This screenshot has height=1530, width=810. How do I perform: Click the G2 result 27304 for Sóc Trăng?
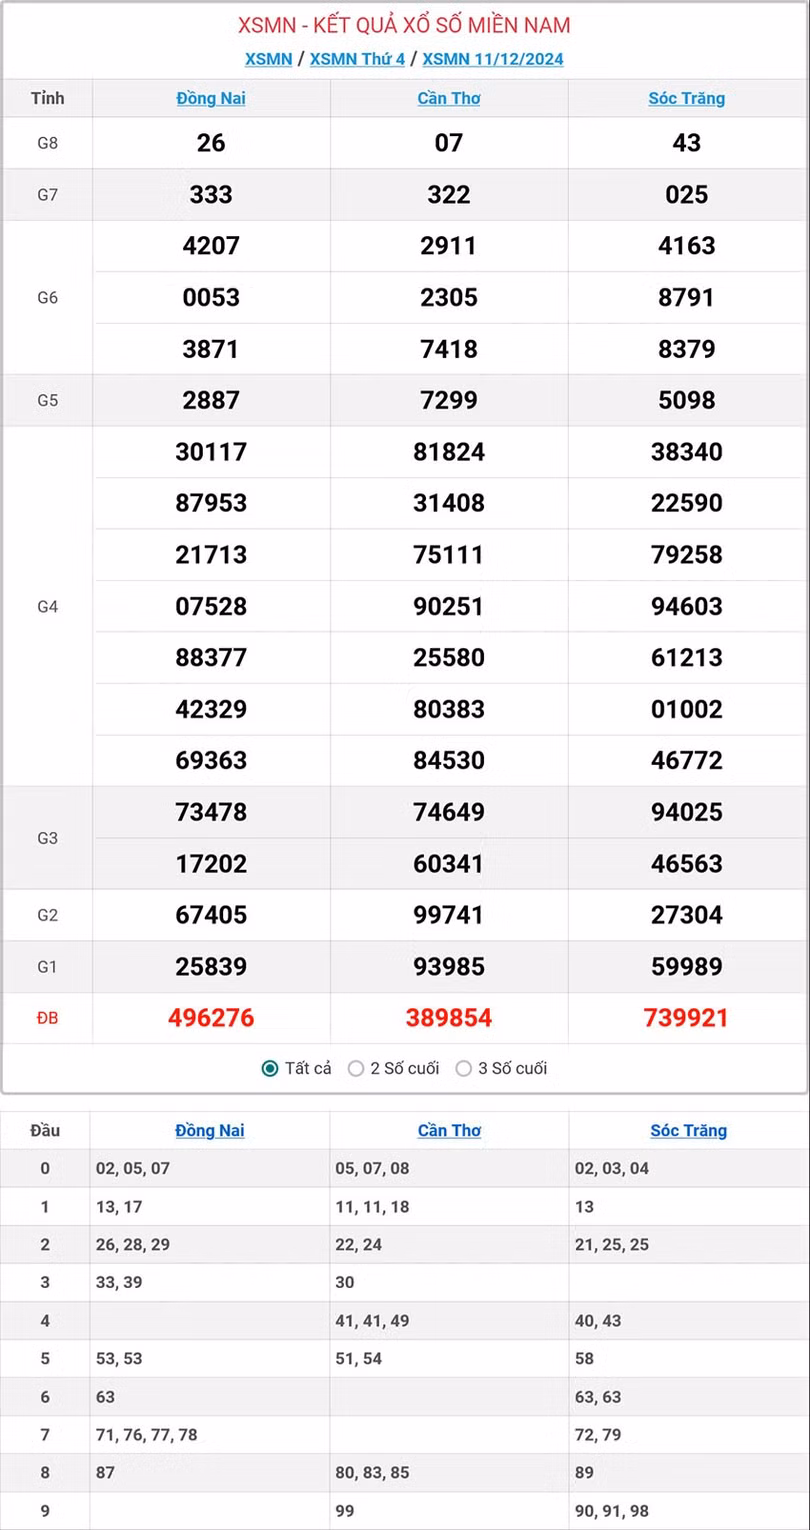pos(687,915)
